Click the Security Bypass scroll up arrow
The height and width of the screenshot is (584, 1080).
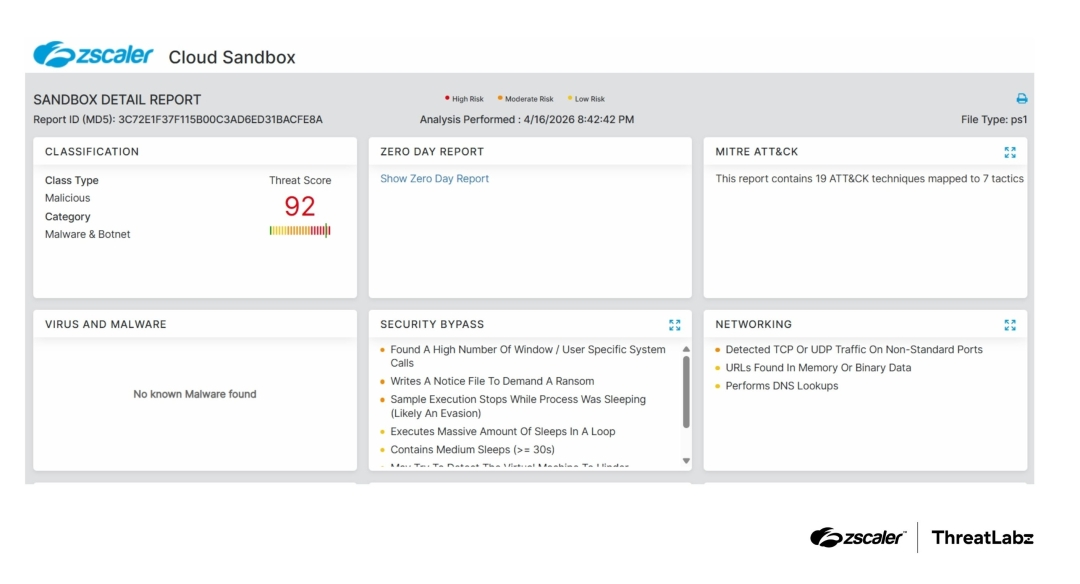click(686, 350)
